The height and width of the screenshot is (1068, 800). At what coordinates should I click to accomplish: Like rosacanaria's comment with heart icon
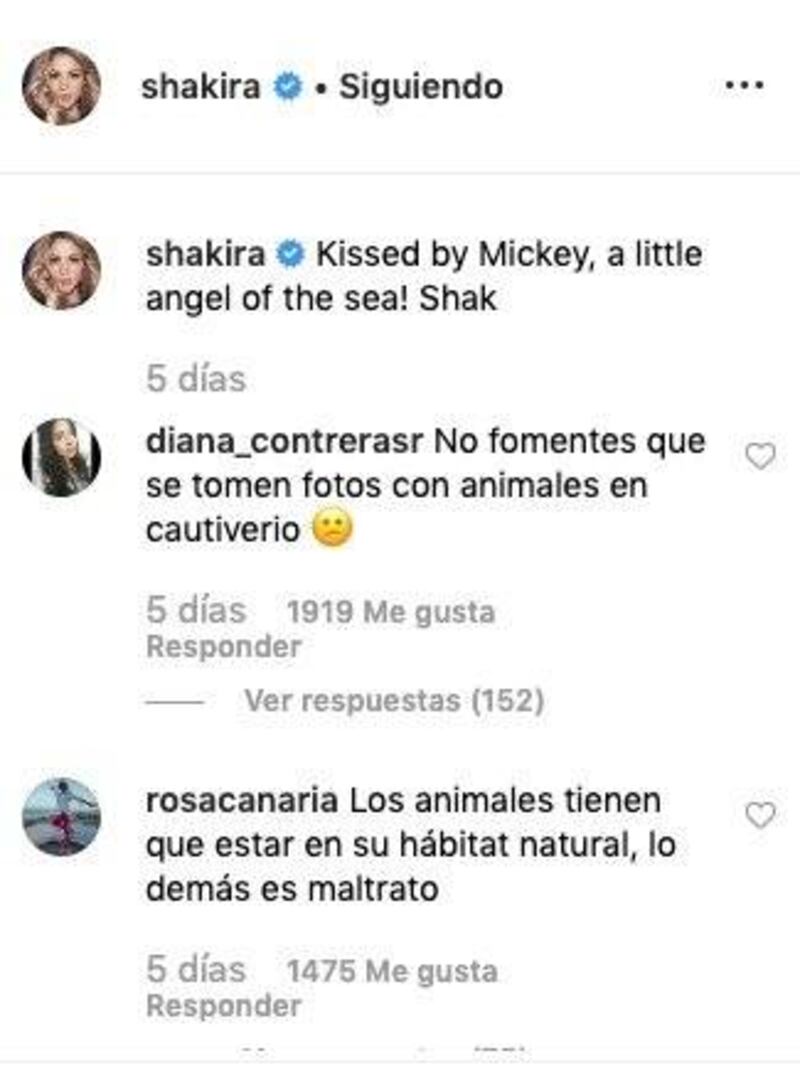click(761, 815)
